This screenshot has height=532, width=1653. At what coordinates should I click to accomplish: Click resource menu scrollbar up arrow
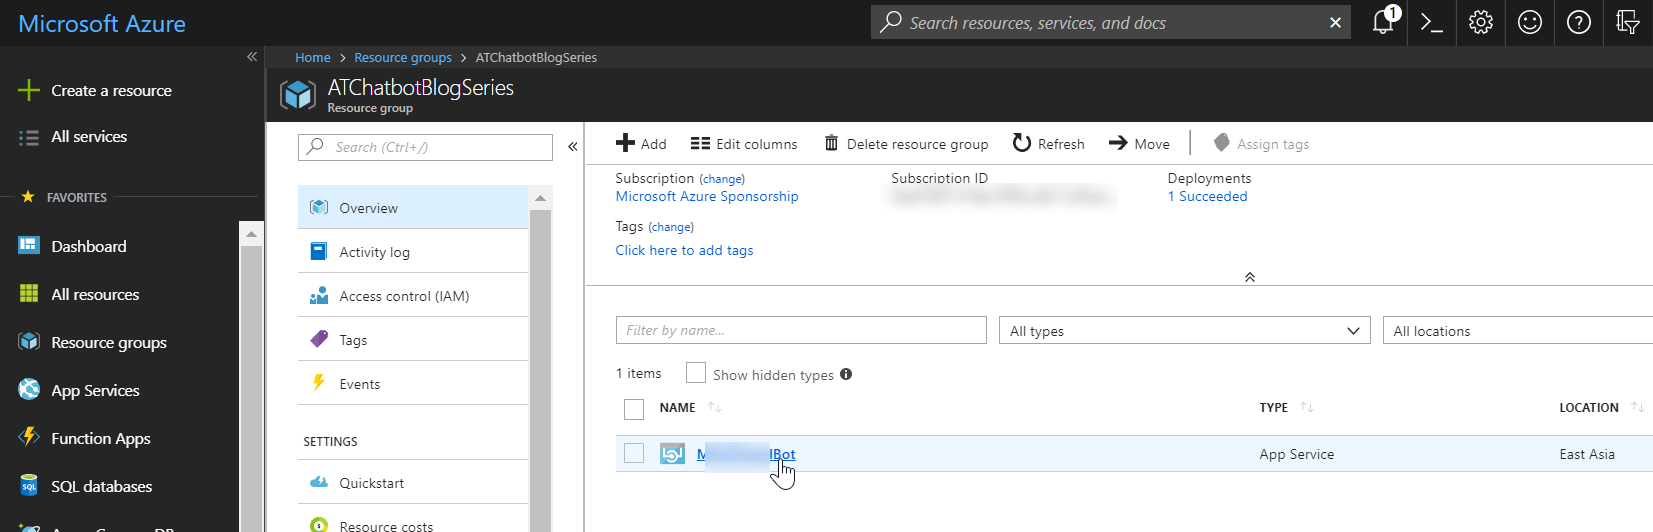[540, 198]
